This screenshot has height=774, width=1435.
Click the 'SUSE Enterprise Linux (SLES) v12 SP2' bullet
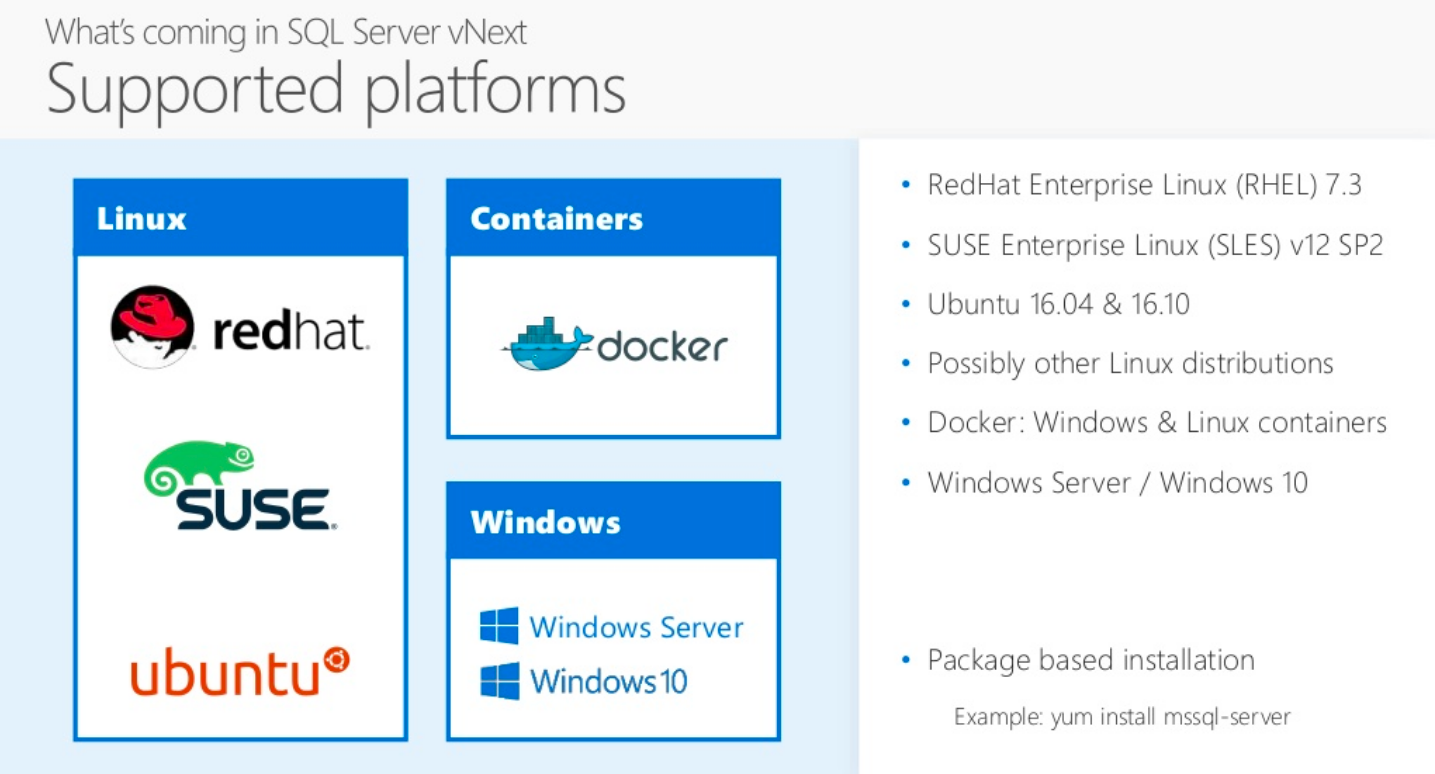pos(1155,244)
